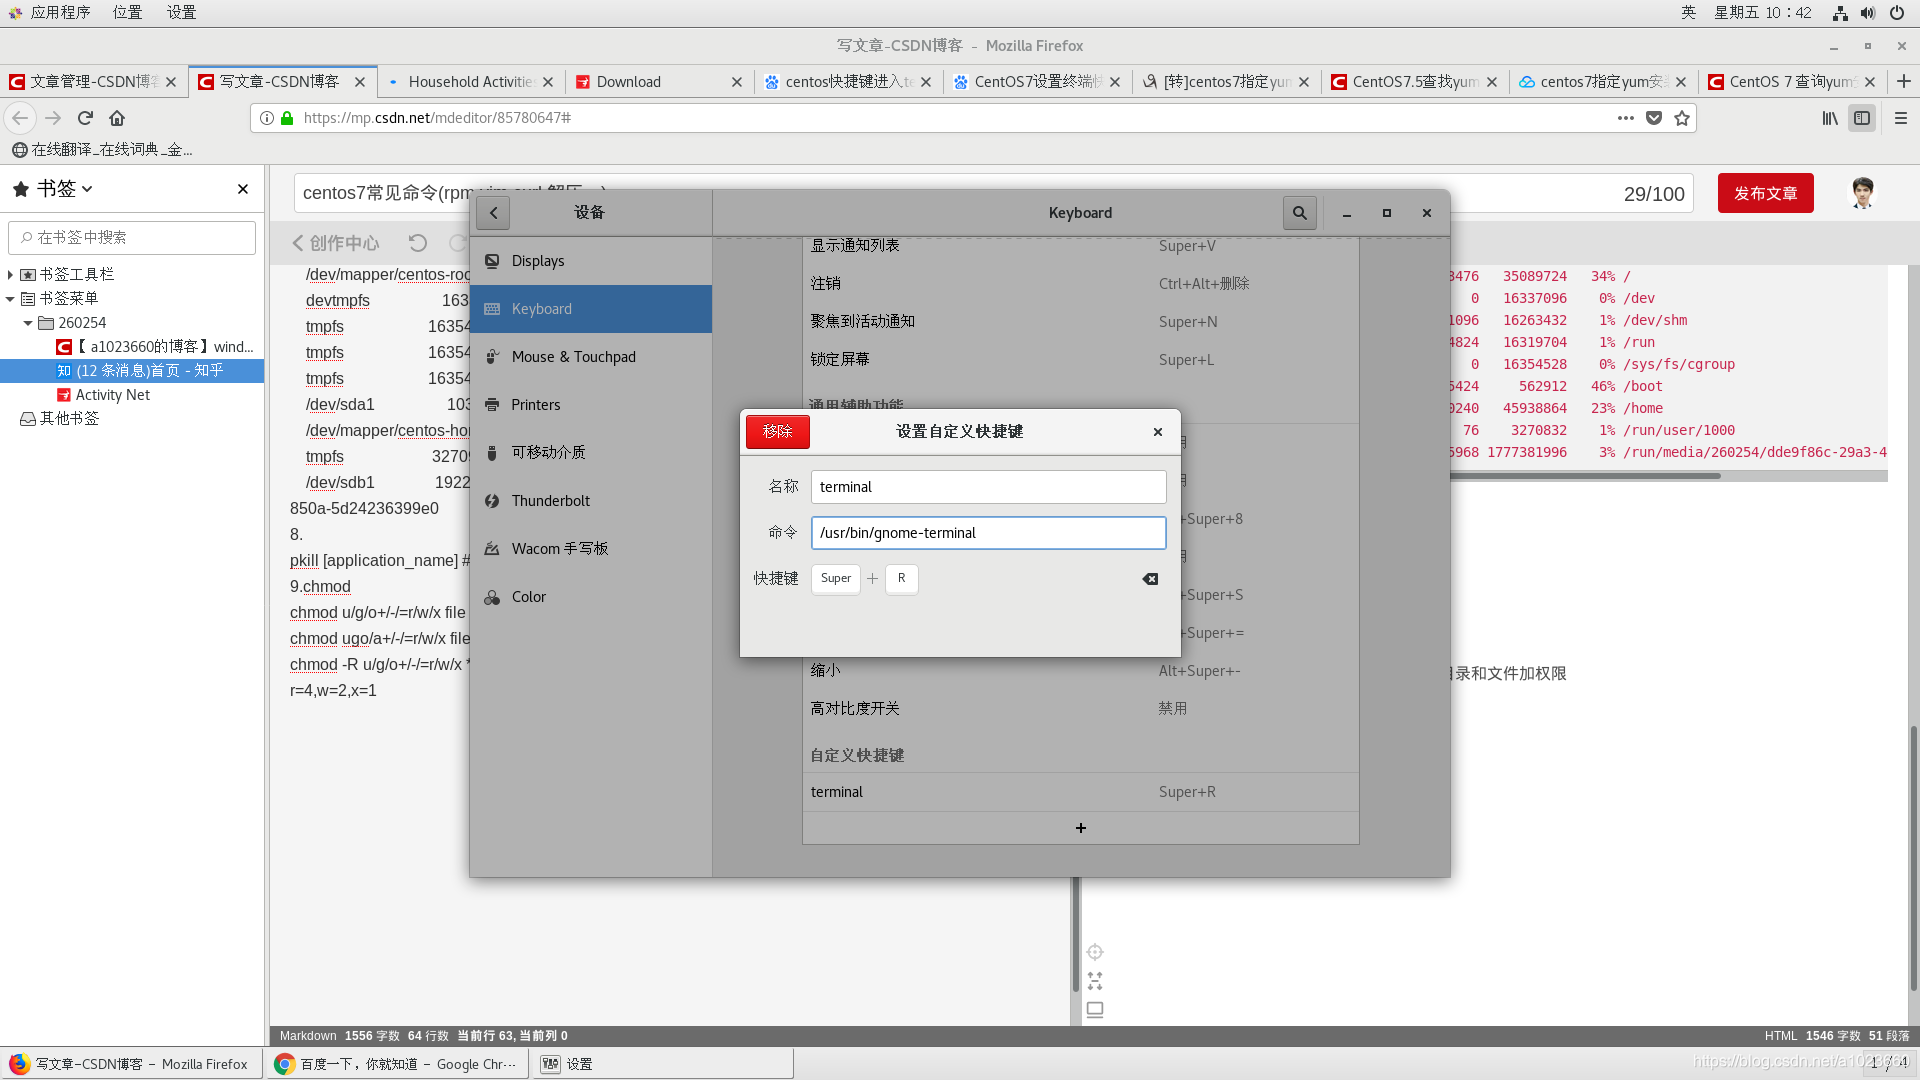This screenshot has width=1920, height=1080.
Task: Go back in Settings panel
Action: pos(493,213)
